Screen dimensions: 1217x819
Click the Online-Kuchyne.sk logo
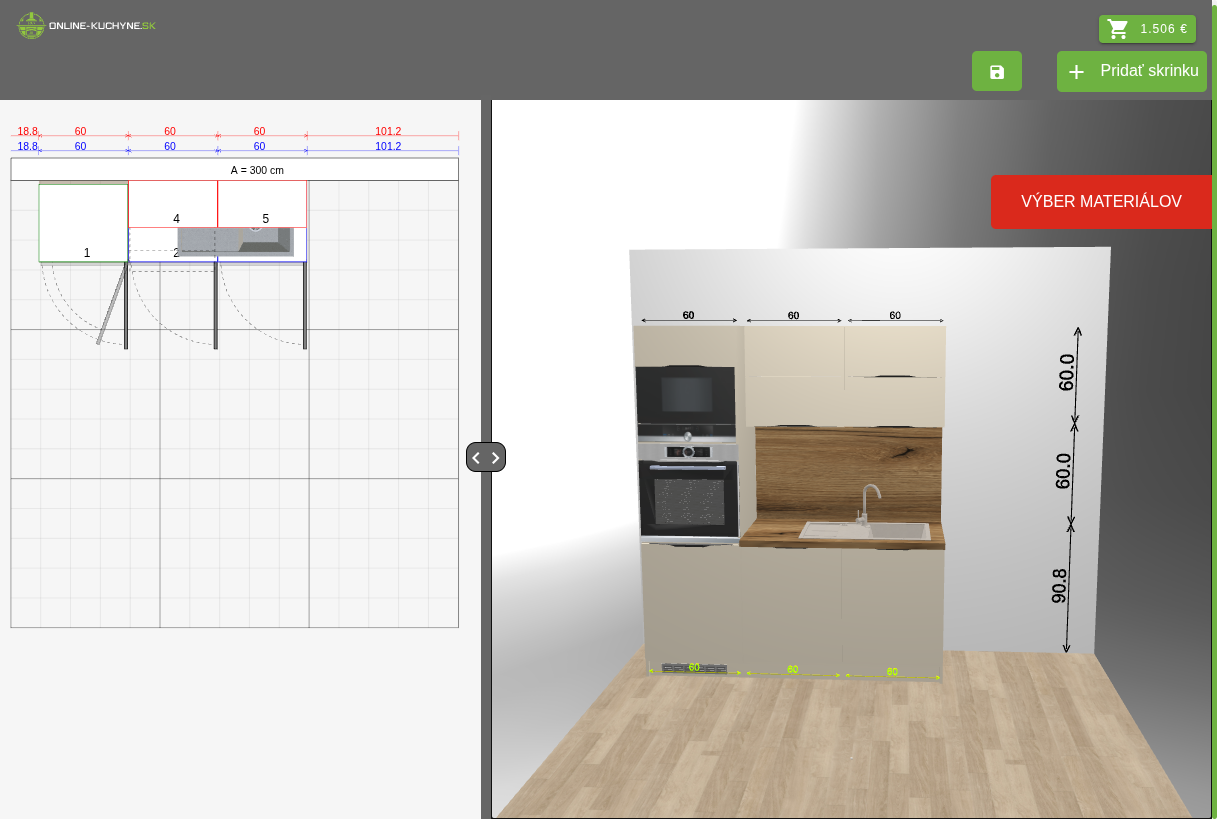[x=87, y=26]
